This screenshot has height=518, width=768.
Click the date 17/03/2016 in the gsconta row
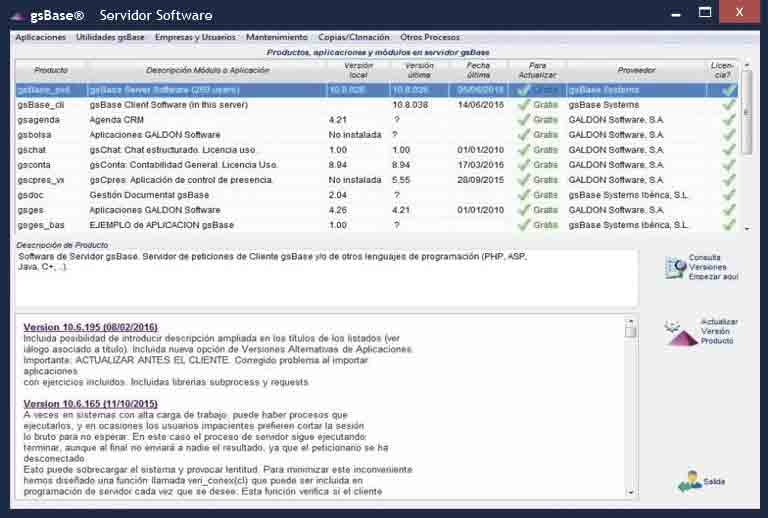[480, 165]
